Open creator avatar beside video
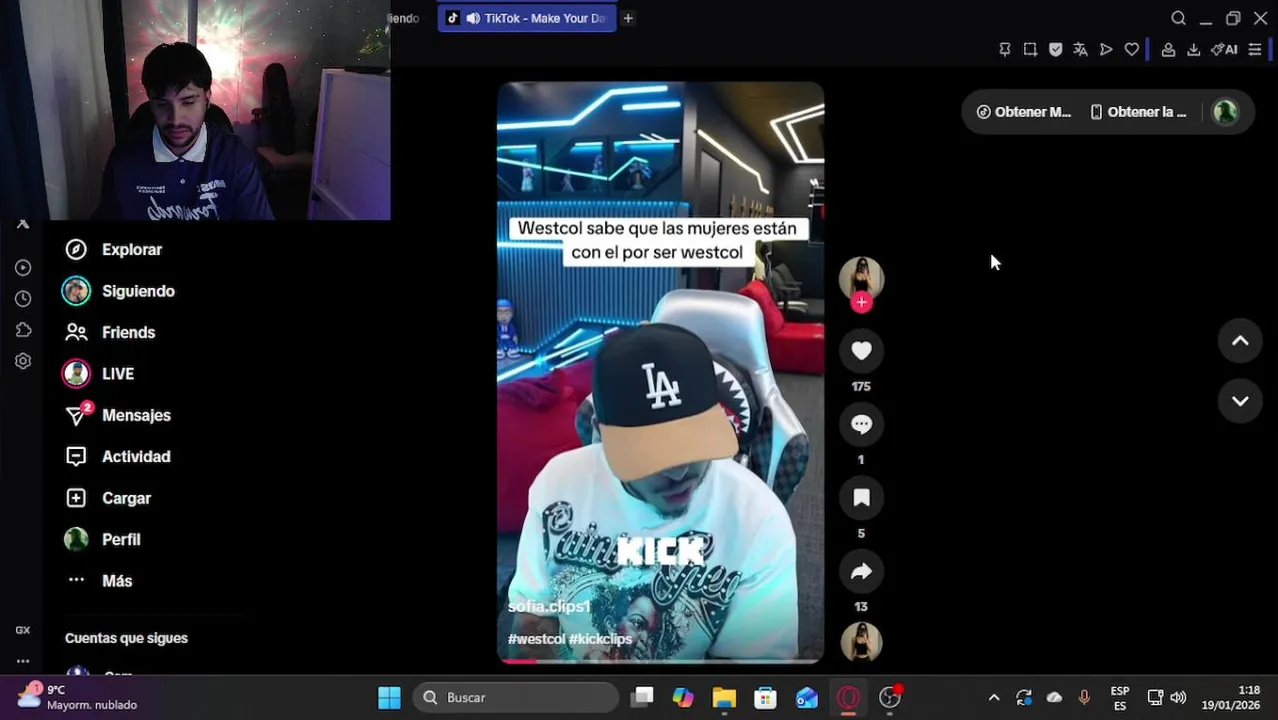Image resolution: width=1278 pixels, height=720 pixels. [x=861, y=278]
